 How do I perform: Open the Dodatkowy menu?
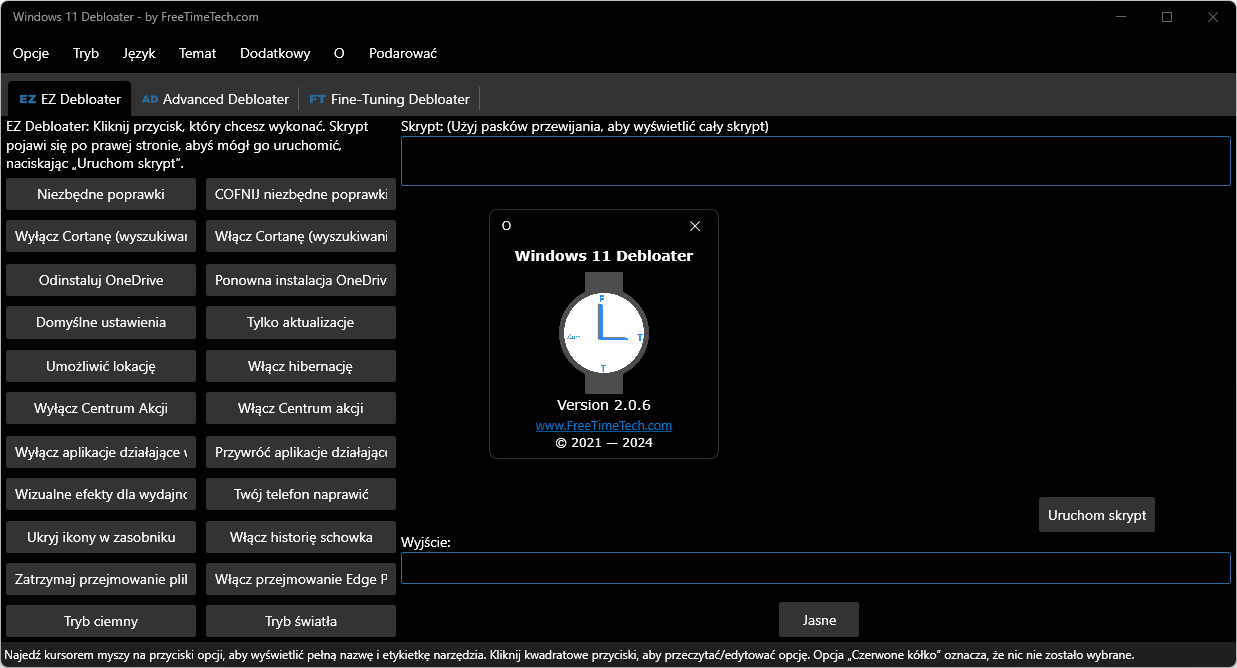tap(275, 53)
